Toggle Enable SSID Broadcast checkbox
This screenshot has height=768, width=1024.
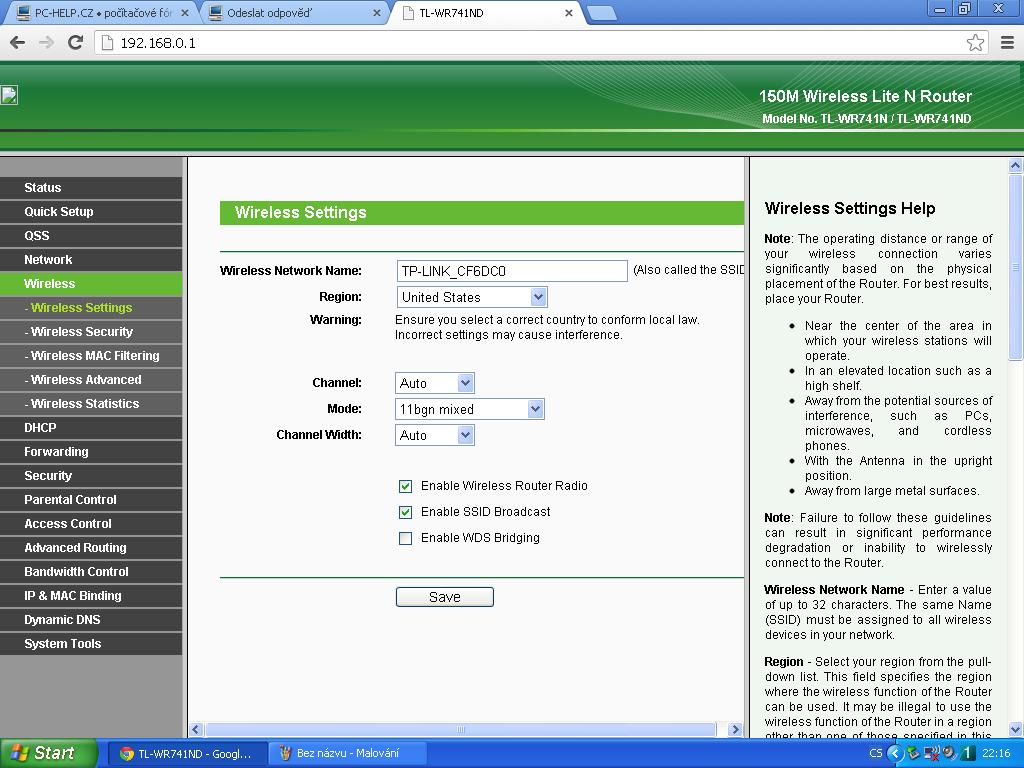point(405,512)
